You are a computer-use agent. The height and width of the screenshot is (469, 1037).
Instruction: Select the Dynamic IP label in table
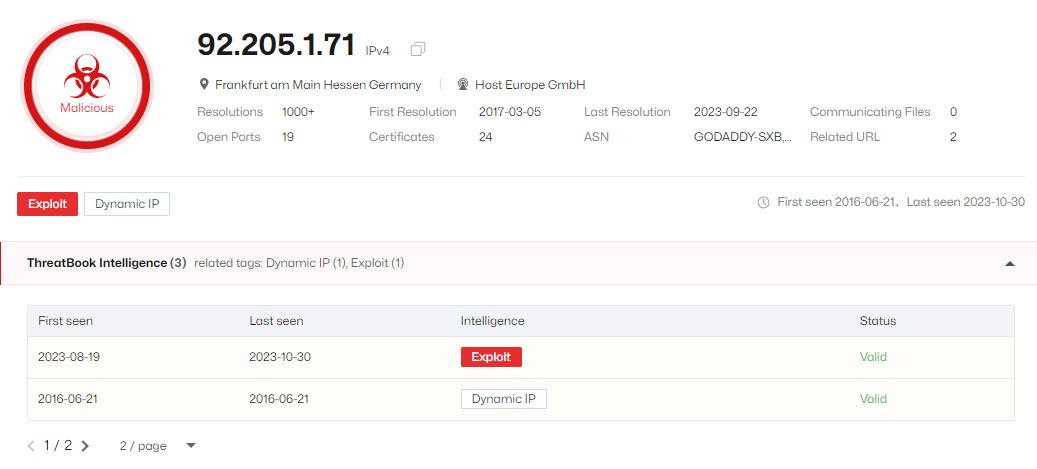pos(504,399)
